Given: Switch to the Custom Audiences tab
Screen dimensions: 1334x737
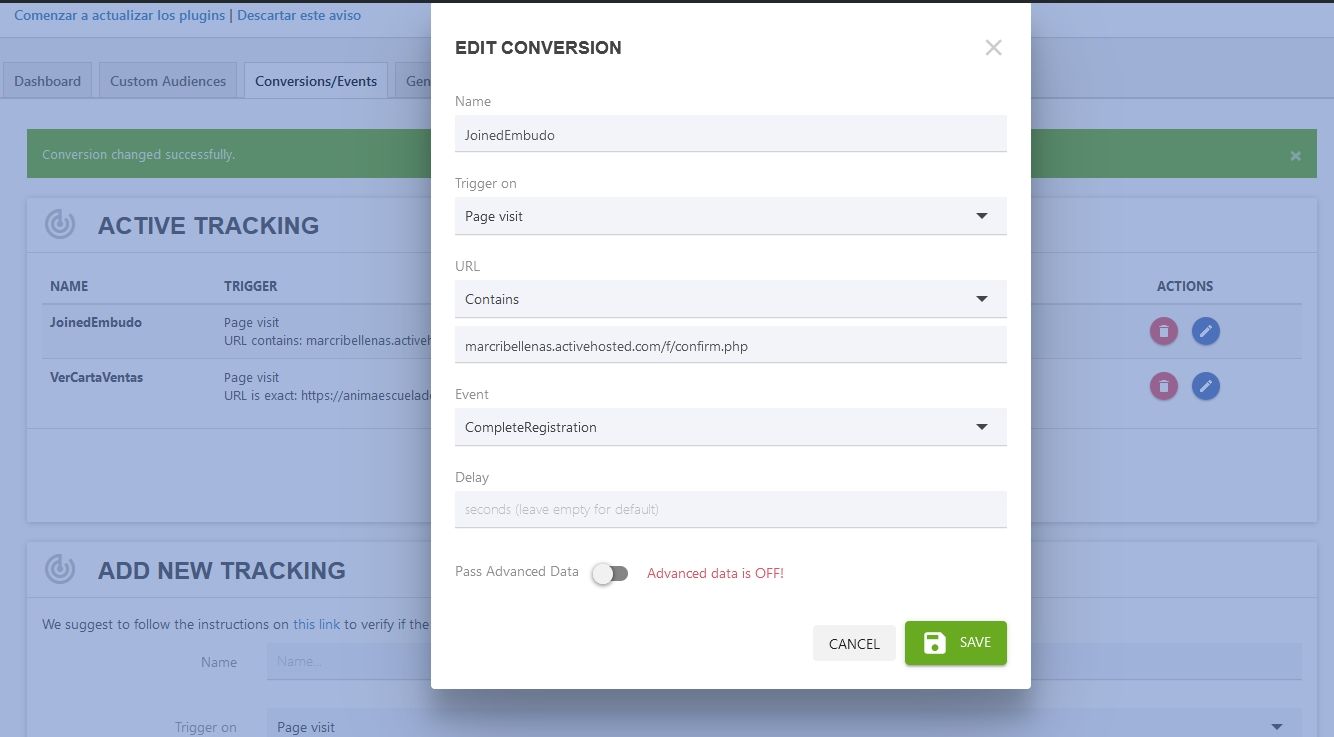Looking at the screenshot, I should pos(168,81).
